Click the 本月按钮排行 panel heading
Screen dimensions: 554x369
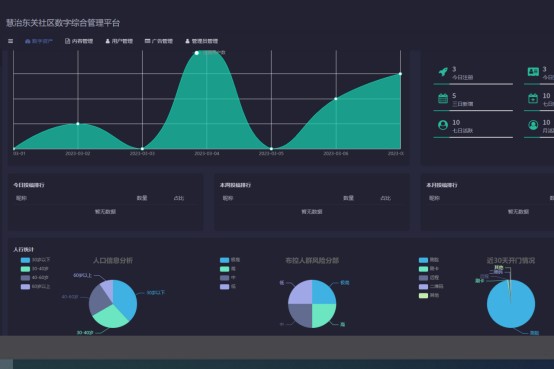click(x=442, y=185)
